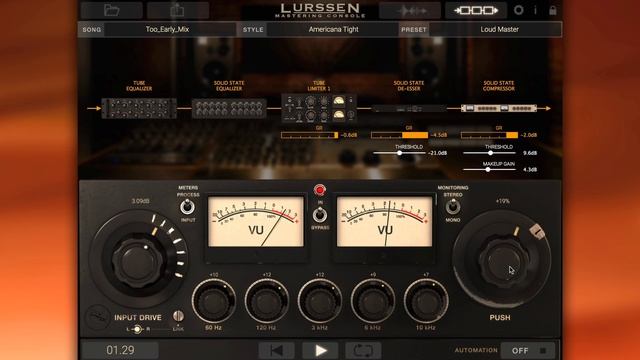Adjust the Compressor threshold slider
Image resolution: width=640 pixels, height=360 pixels.
(x=490, y=153)
